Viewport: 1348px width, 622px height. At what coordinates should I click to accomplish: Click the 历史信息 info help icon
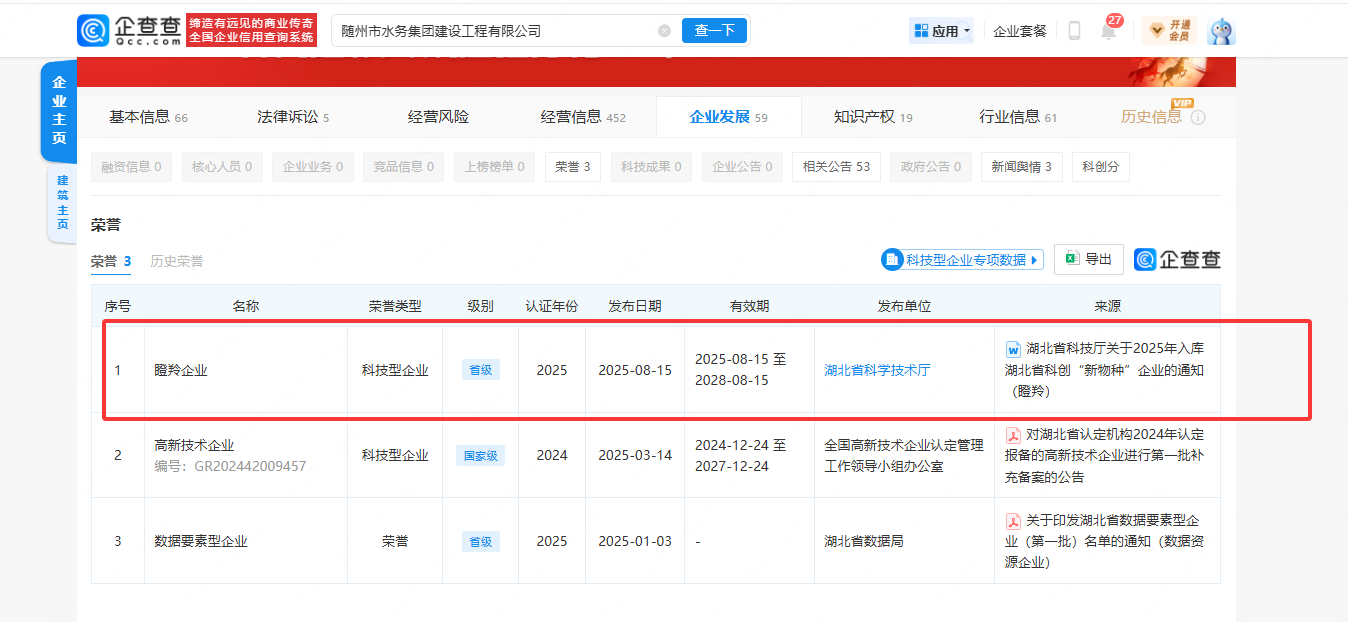[x=1198, y=117]
